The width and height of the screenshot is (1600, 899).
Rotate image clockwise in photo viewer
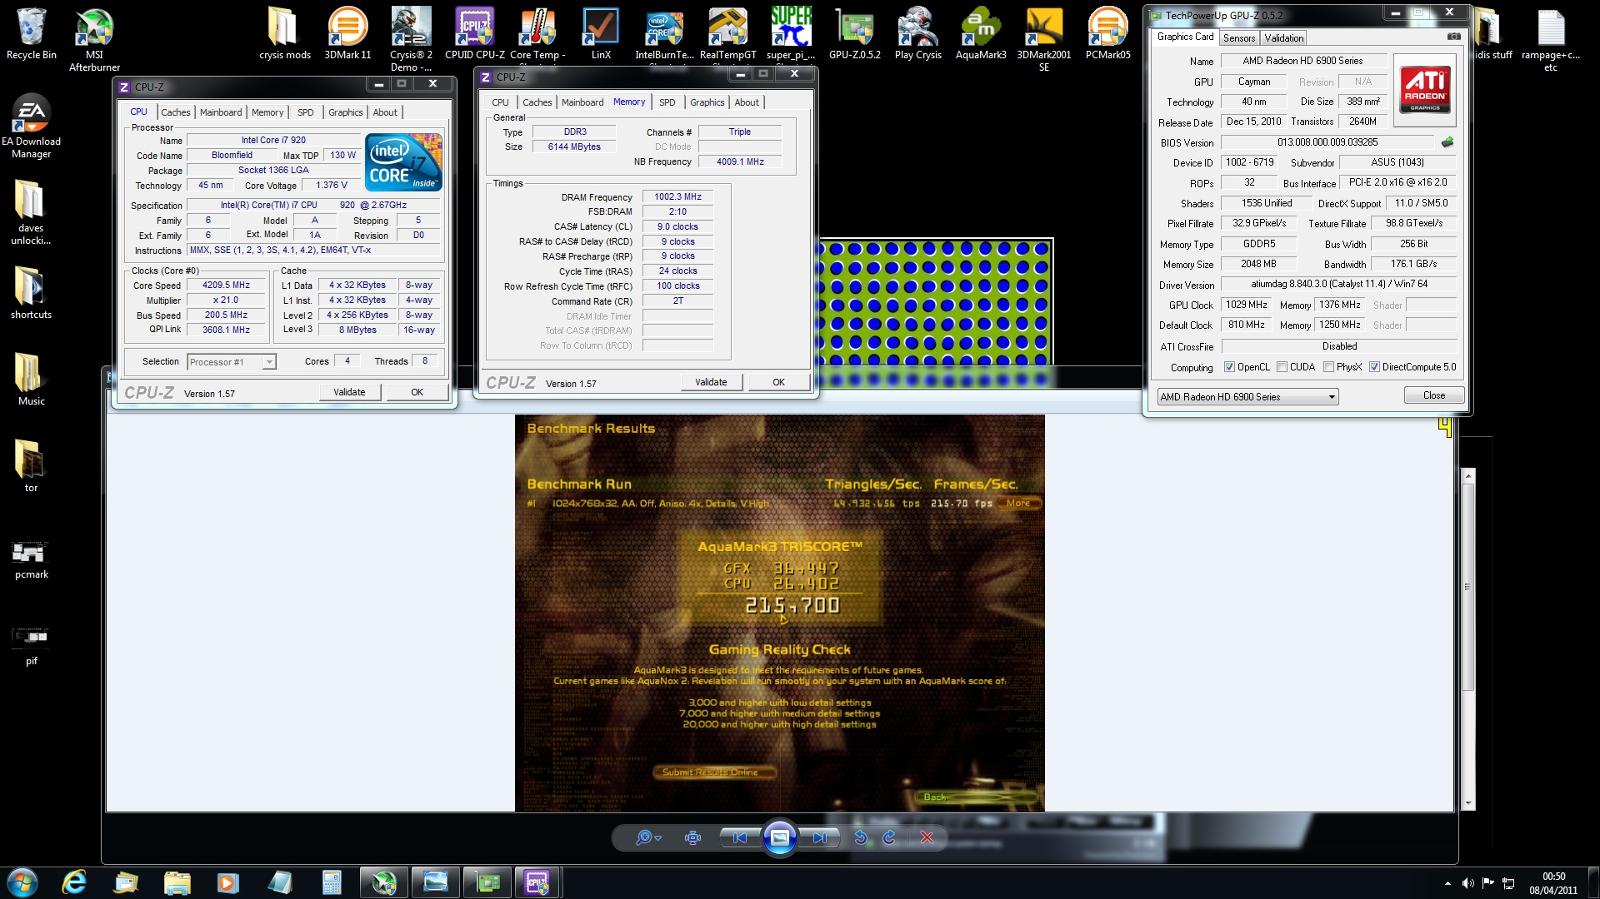889,838
